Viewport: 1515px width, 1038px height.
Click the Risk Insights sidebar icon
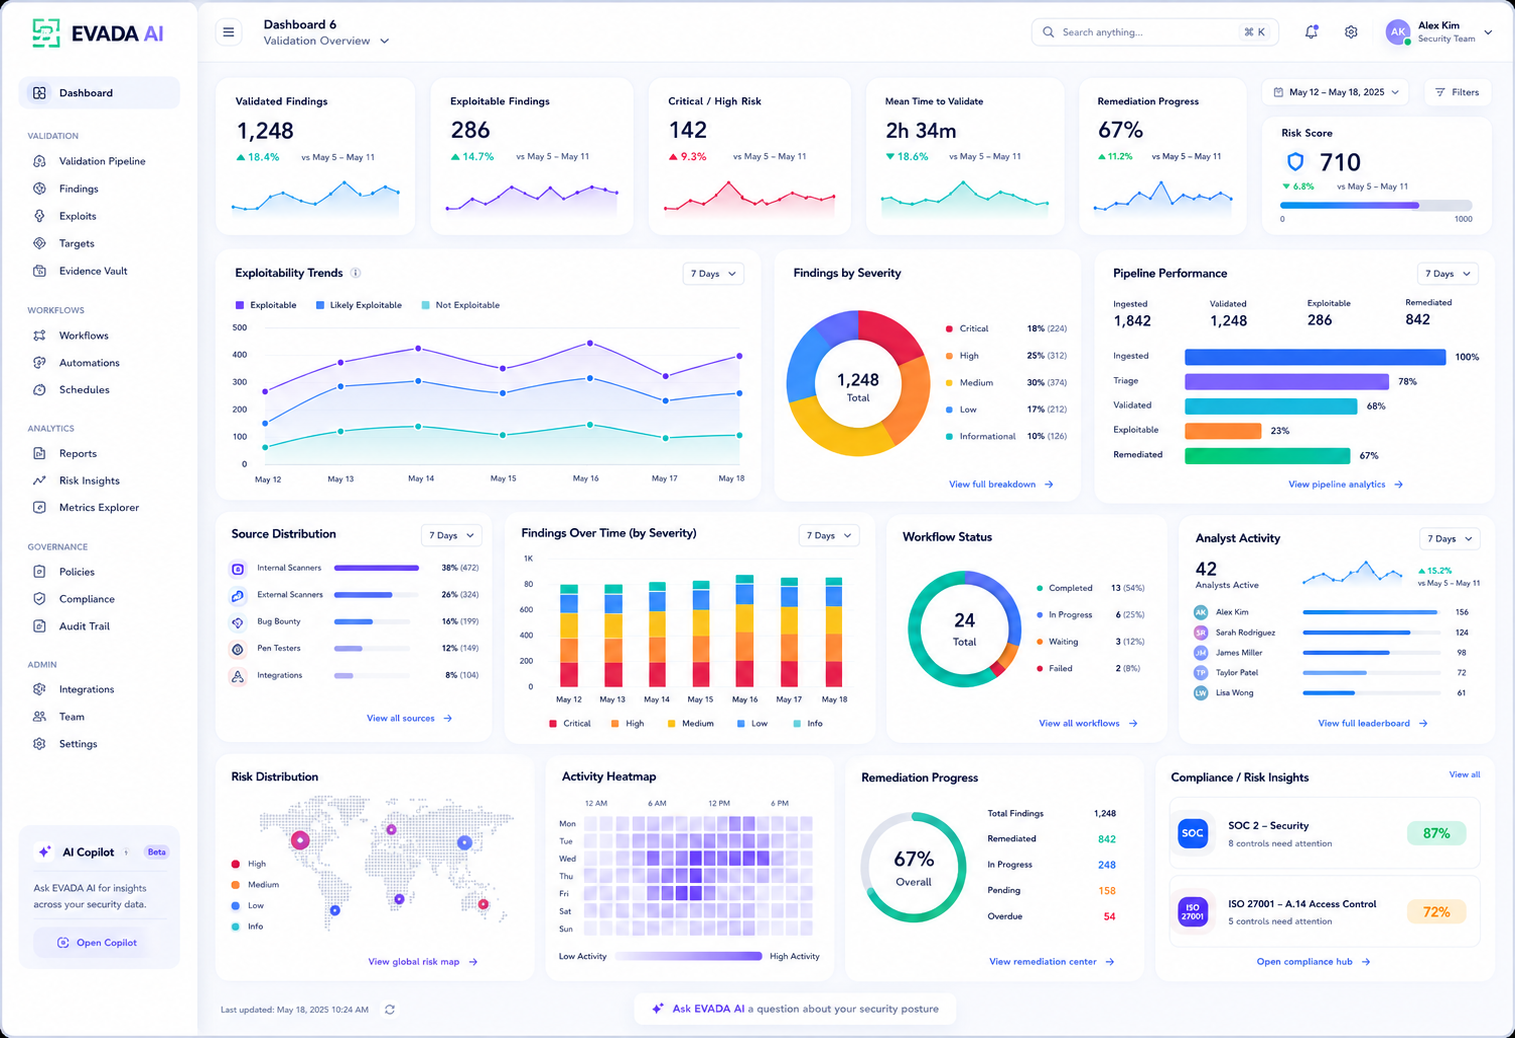pos(40,481)
